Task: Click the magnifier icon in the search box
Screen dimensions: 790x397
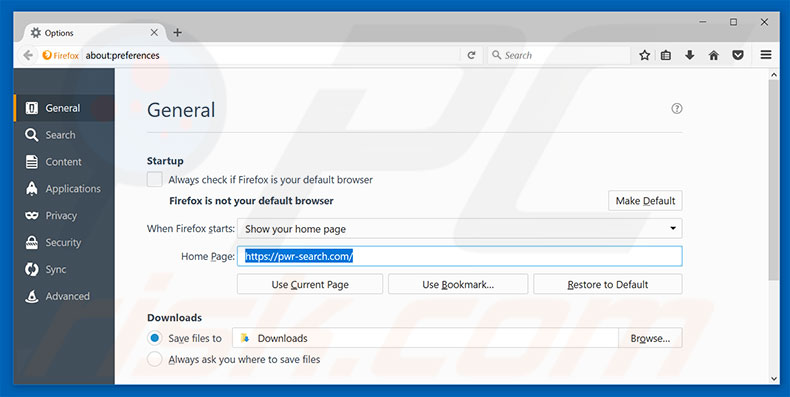Action: (497, 55)
